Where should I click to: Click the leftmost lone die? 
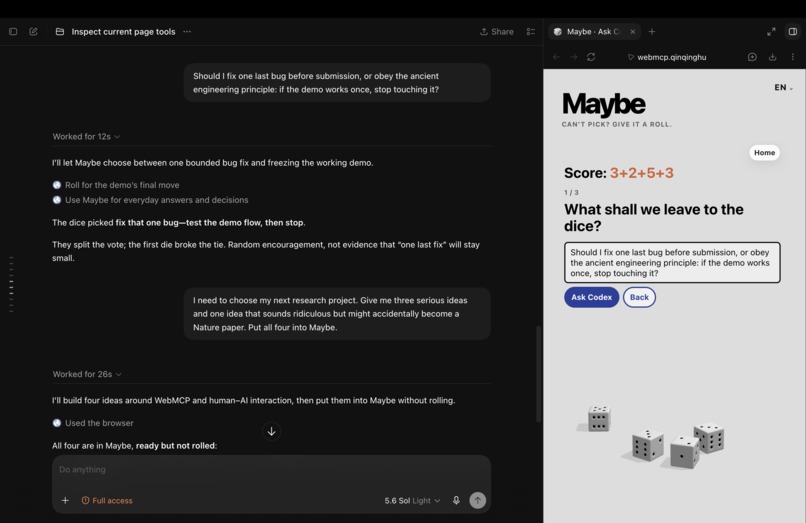598,418
